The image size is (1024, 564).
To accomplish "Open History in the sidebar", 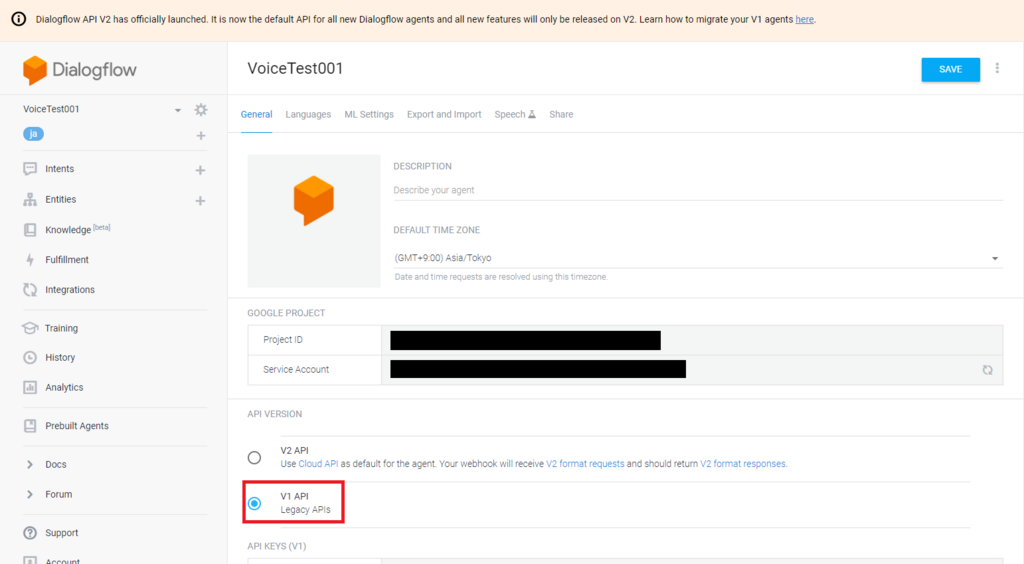I will coord(60,358).
